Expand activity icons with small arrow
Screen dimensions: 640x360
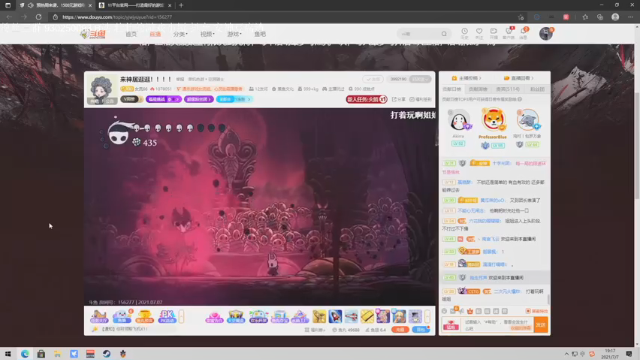pos(181,316)
